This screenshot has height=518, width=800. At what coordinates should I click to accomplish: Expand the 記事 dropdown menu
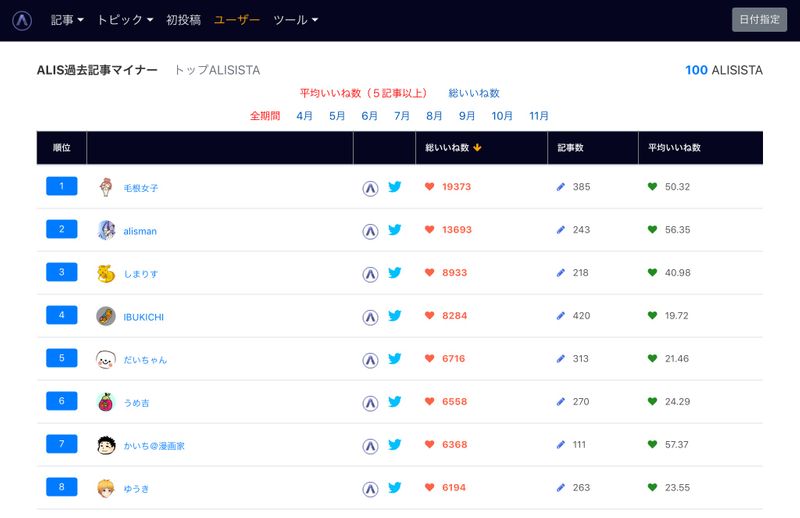click(67, 20)
